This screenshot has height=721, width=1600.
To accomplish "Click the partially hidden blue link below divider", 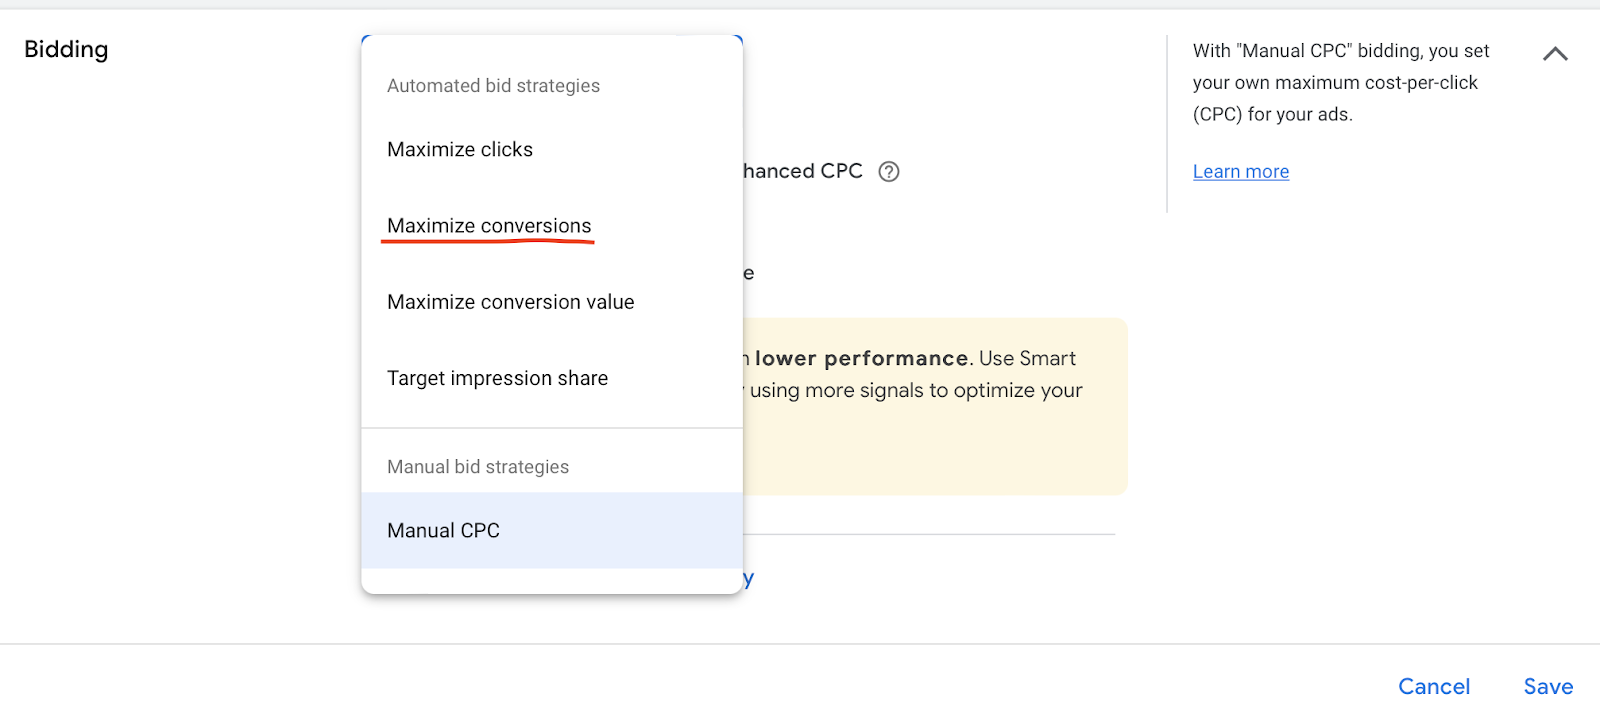I will (x=748, y=579).
